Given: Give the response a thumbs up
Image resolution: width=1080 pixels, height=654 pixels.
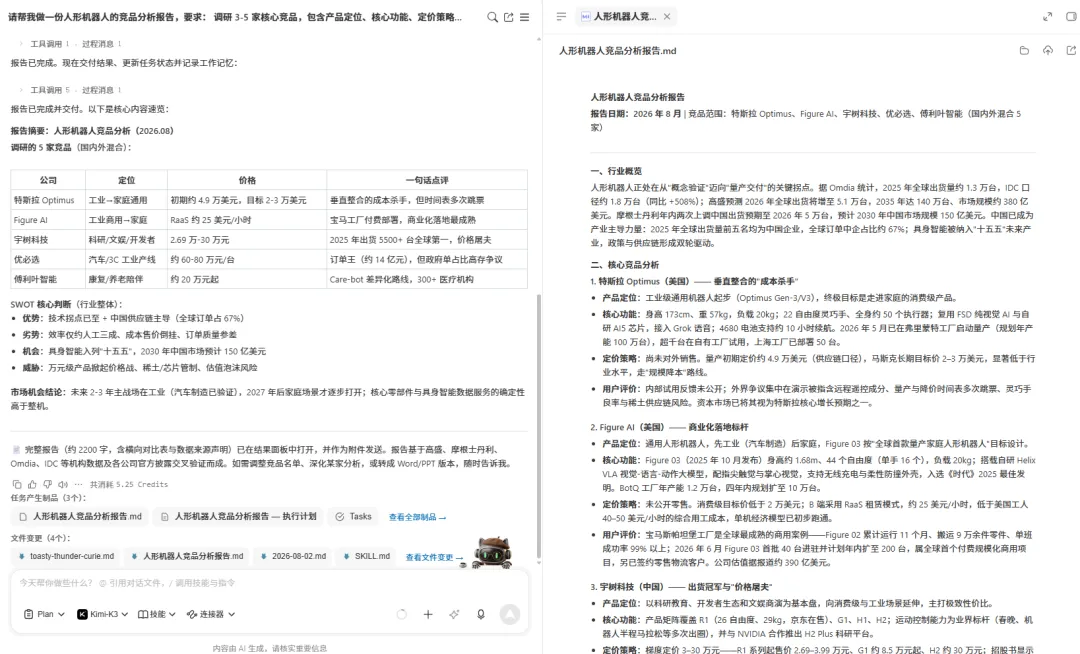Looking at the screenshot, I should [x=32, y=484].
